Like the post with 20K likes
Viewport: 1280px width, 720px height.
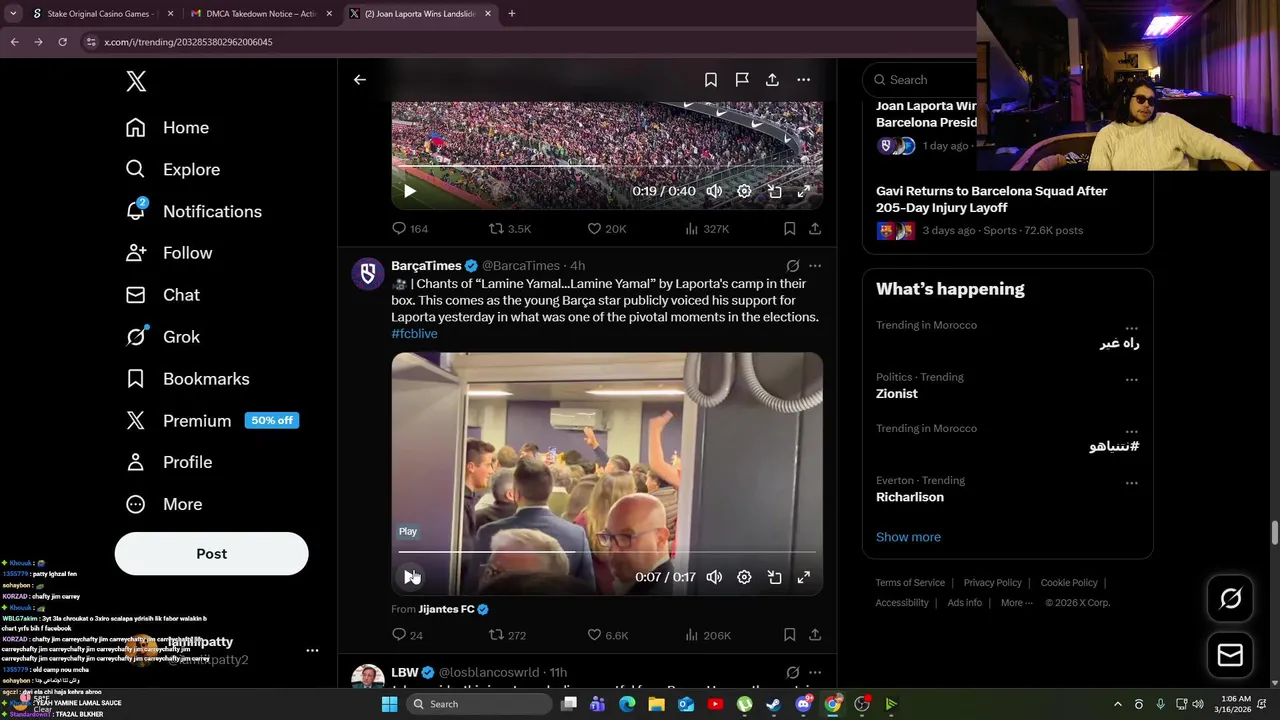pos(606,229)
